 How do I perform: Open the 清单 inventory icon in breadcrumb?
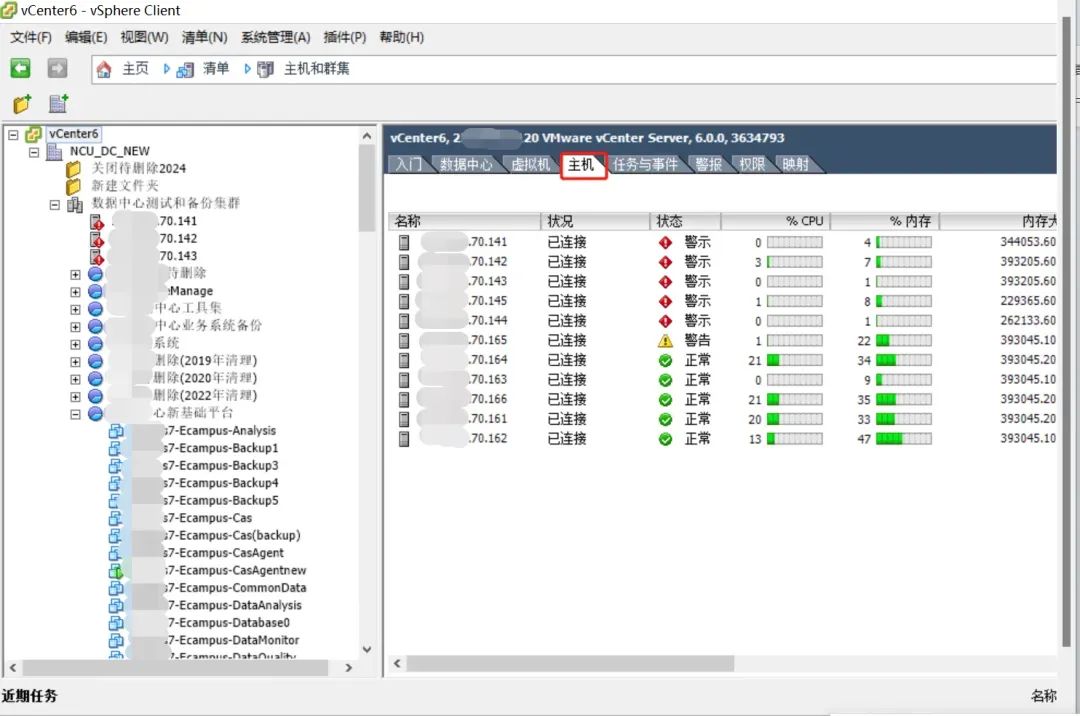[185, 70]
